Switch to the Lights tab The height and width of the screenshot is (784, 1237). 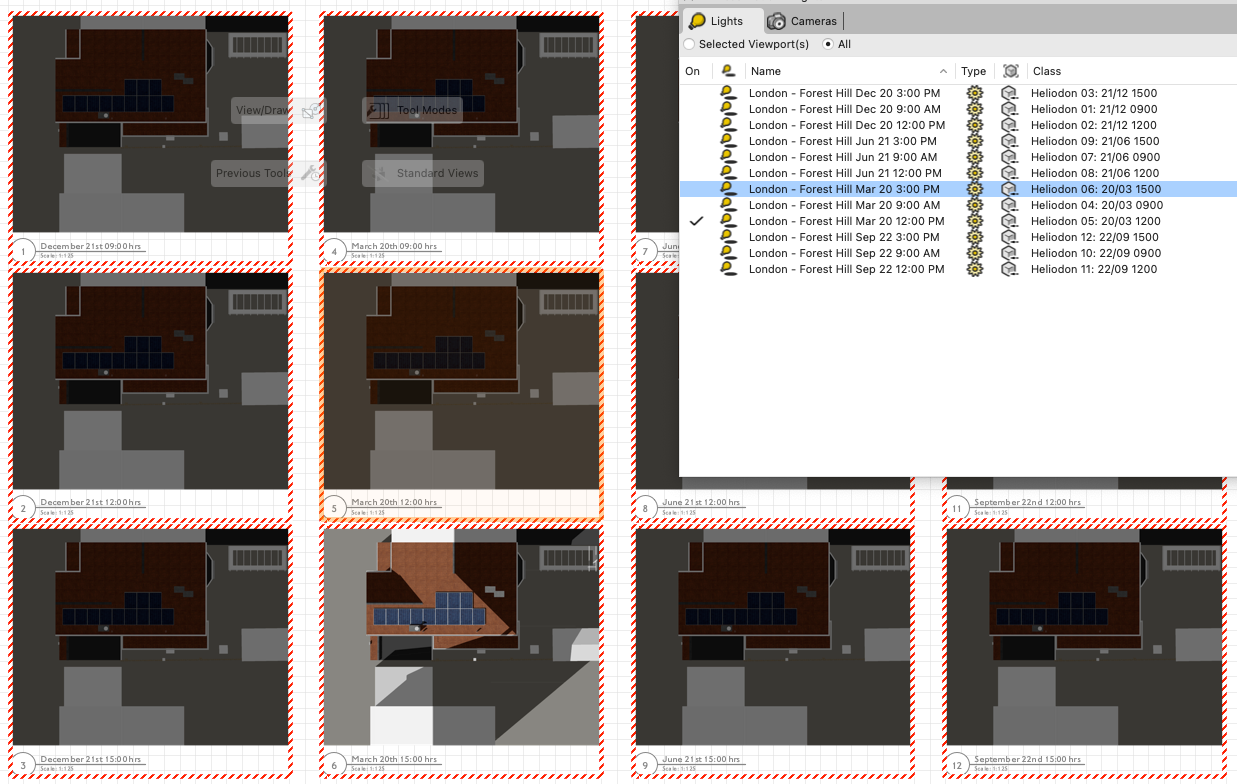[717, 21]
